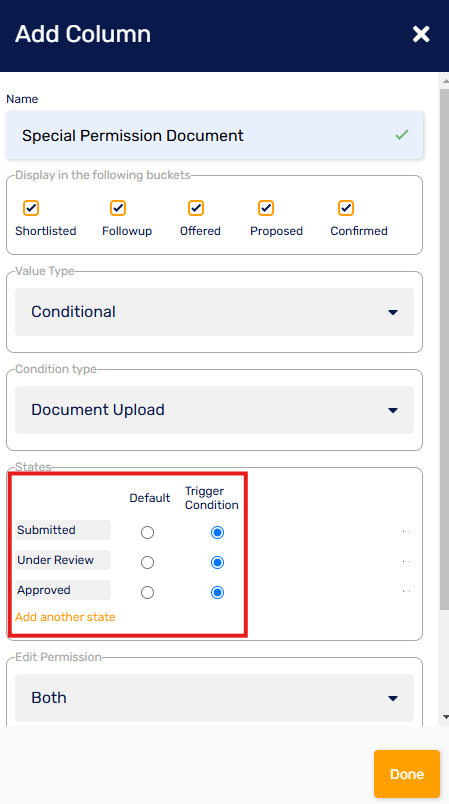The image size is (449, 804).
Task: Toggle the Proposed bucket checkbox
Action: [x=266, y=208]
